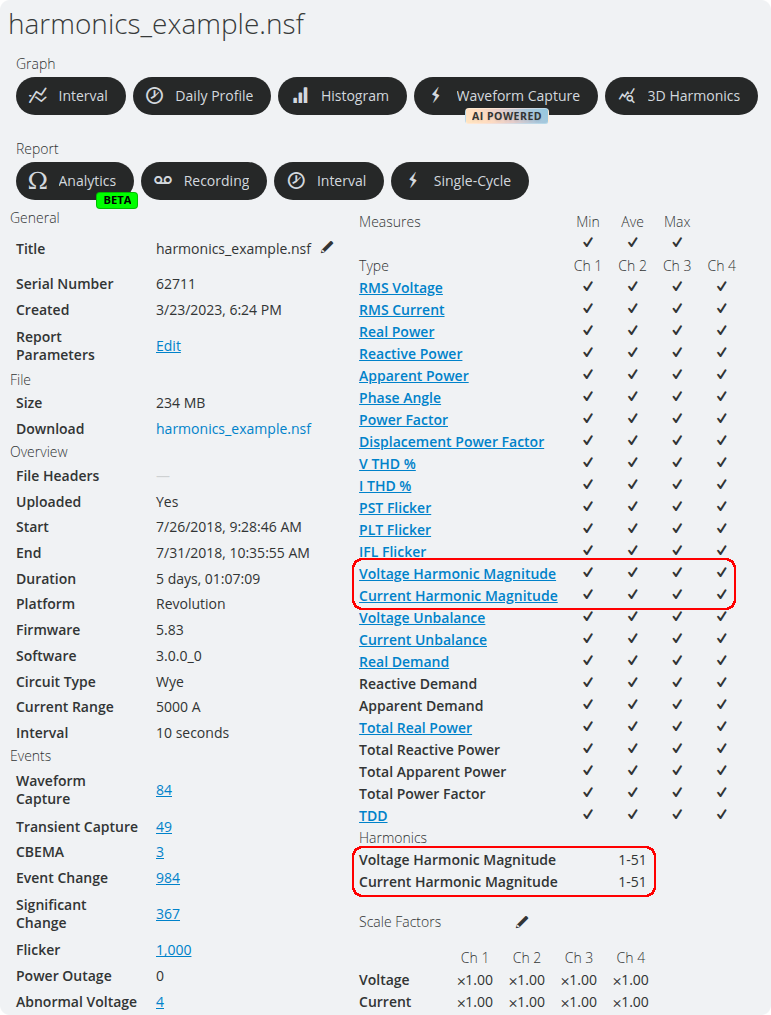The height and width of the screenshot is (1015, 771).
Task: Open the Recording report
Action: click(203, 181)
